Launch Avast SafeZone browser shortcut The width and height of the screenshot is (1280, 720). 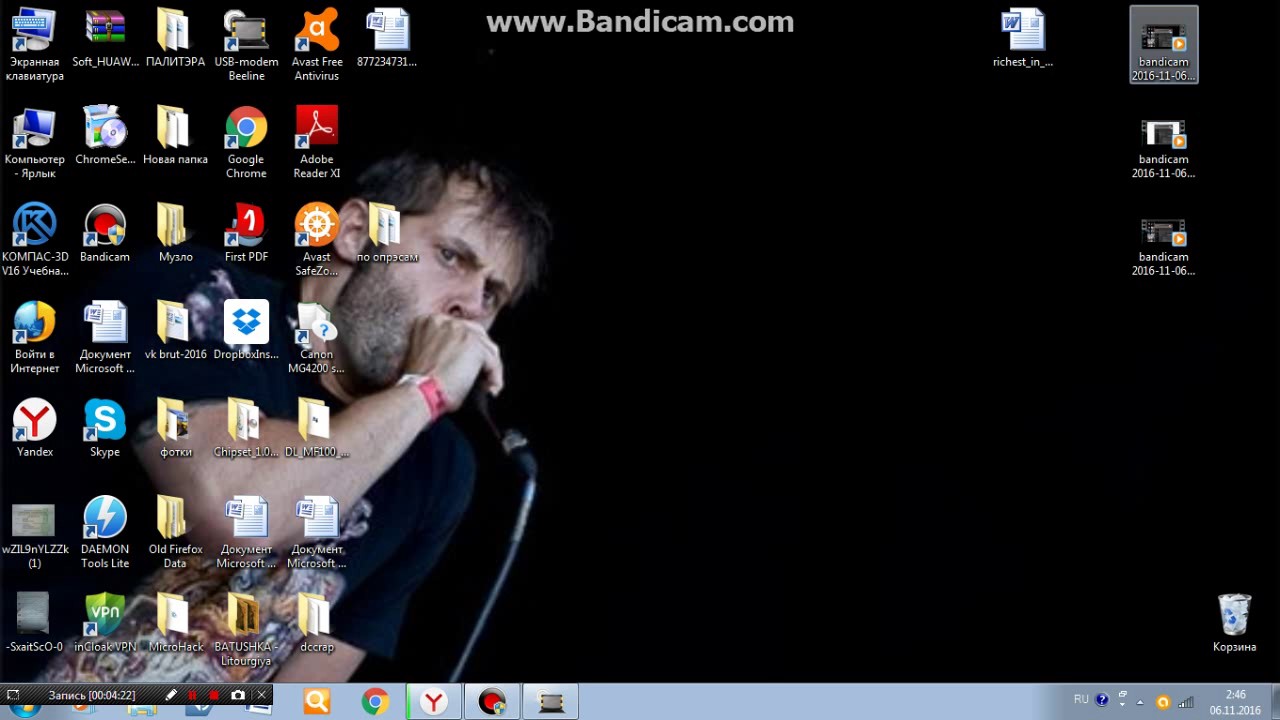(x=316, y=240)
